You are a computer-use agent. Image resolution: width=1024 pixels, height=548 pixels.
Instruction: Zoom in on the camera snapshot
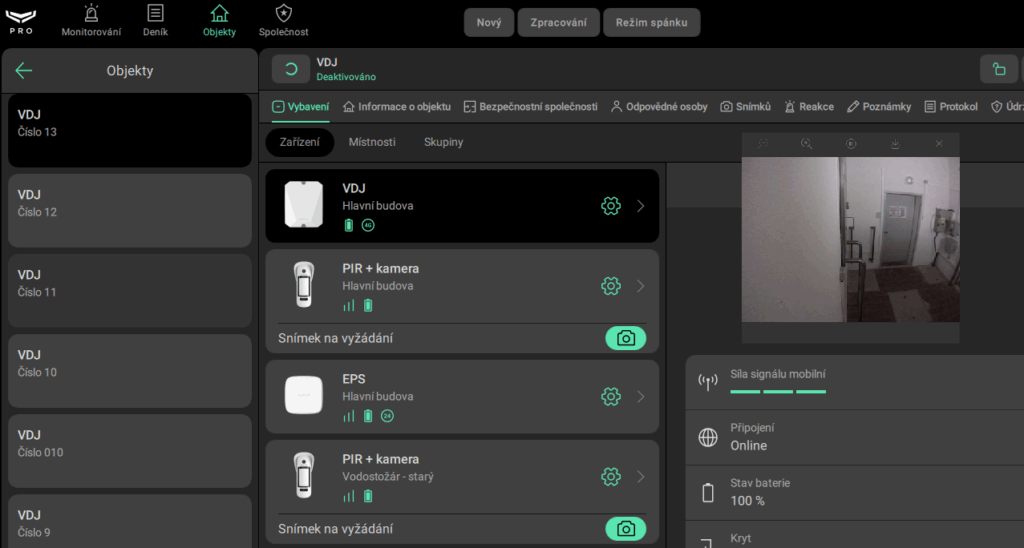click(x=807, y=144)
